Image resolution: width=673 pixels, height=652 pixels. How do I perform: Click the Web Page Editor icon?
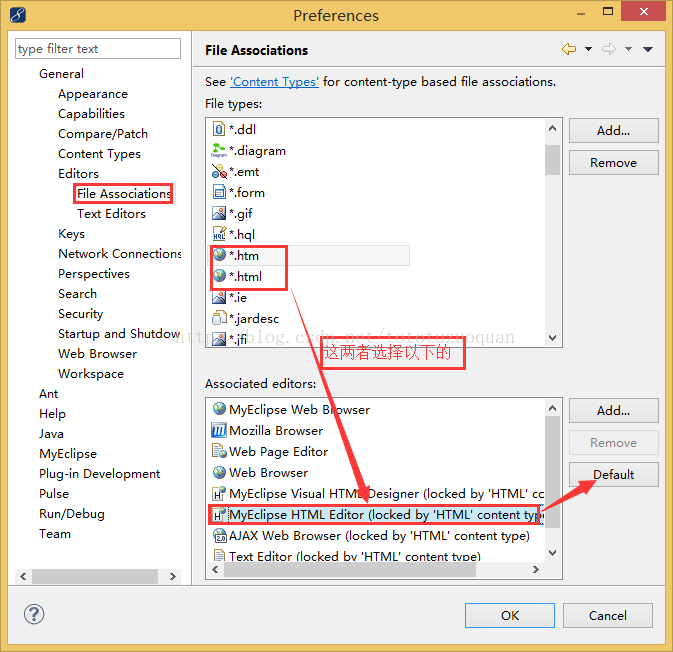[x=219, y=451]
